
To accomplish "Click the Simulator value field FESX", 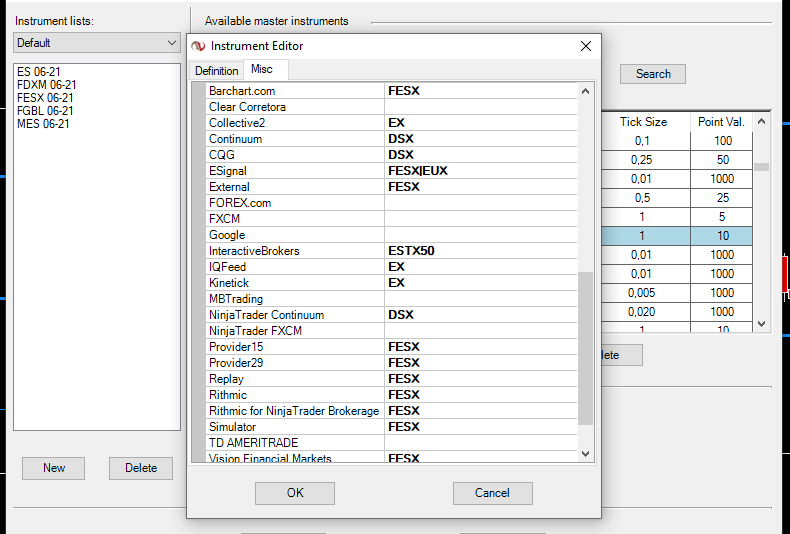I will pyautogui.click(x=481, y=427).
